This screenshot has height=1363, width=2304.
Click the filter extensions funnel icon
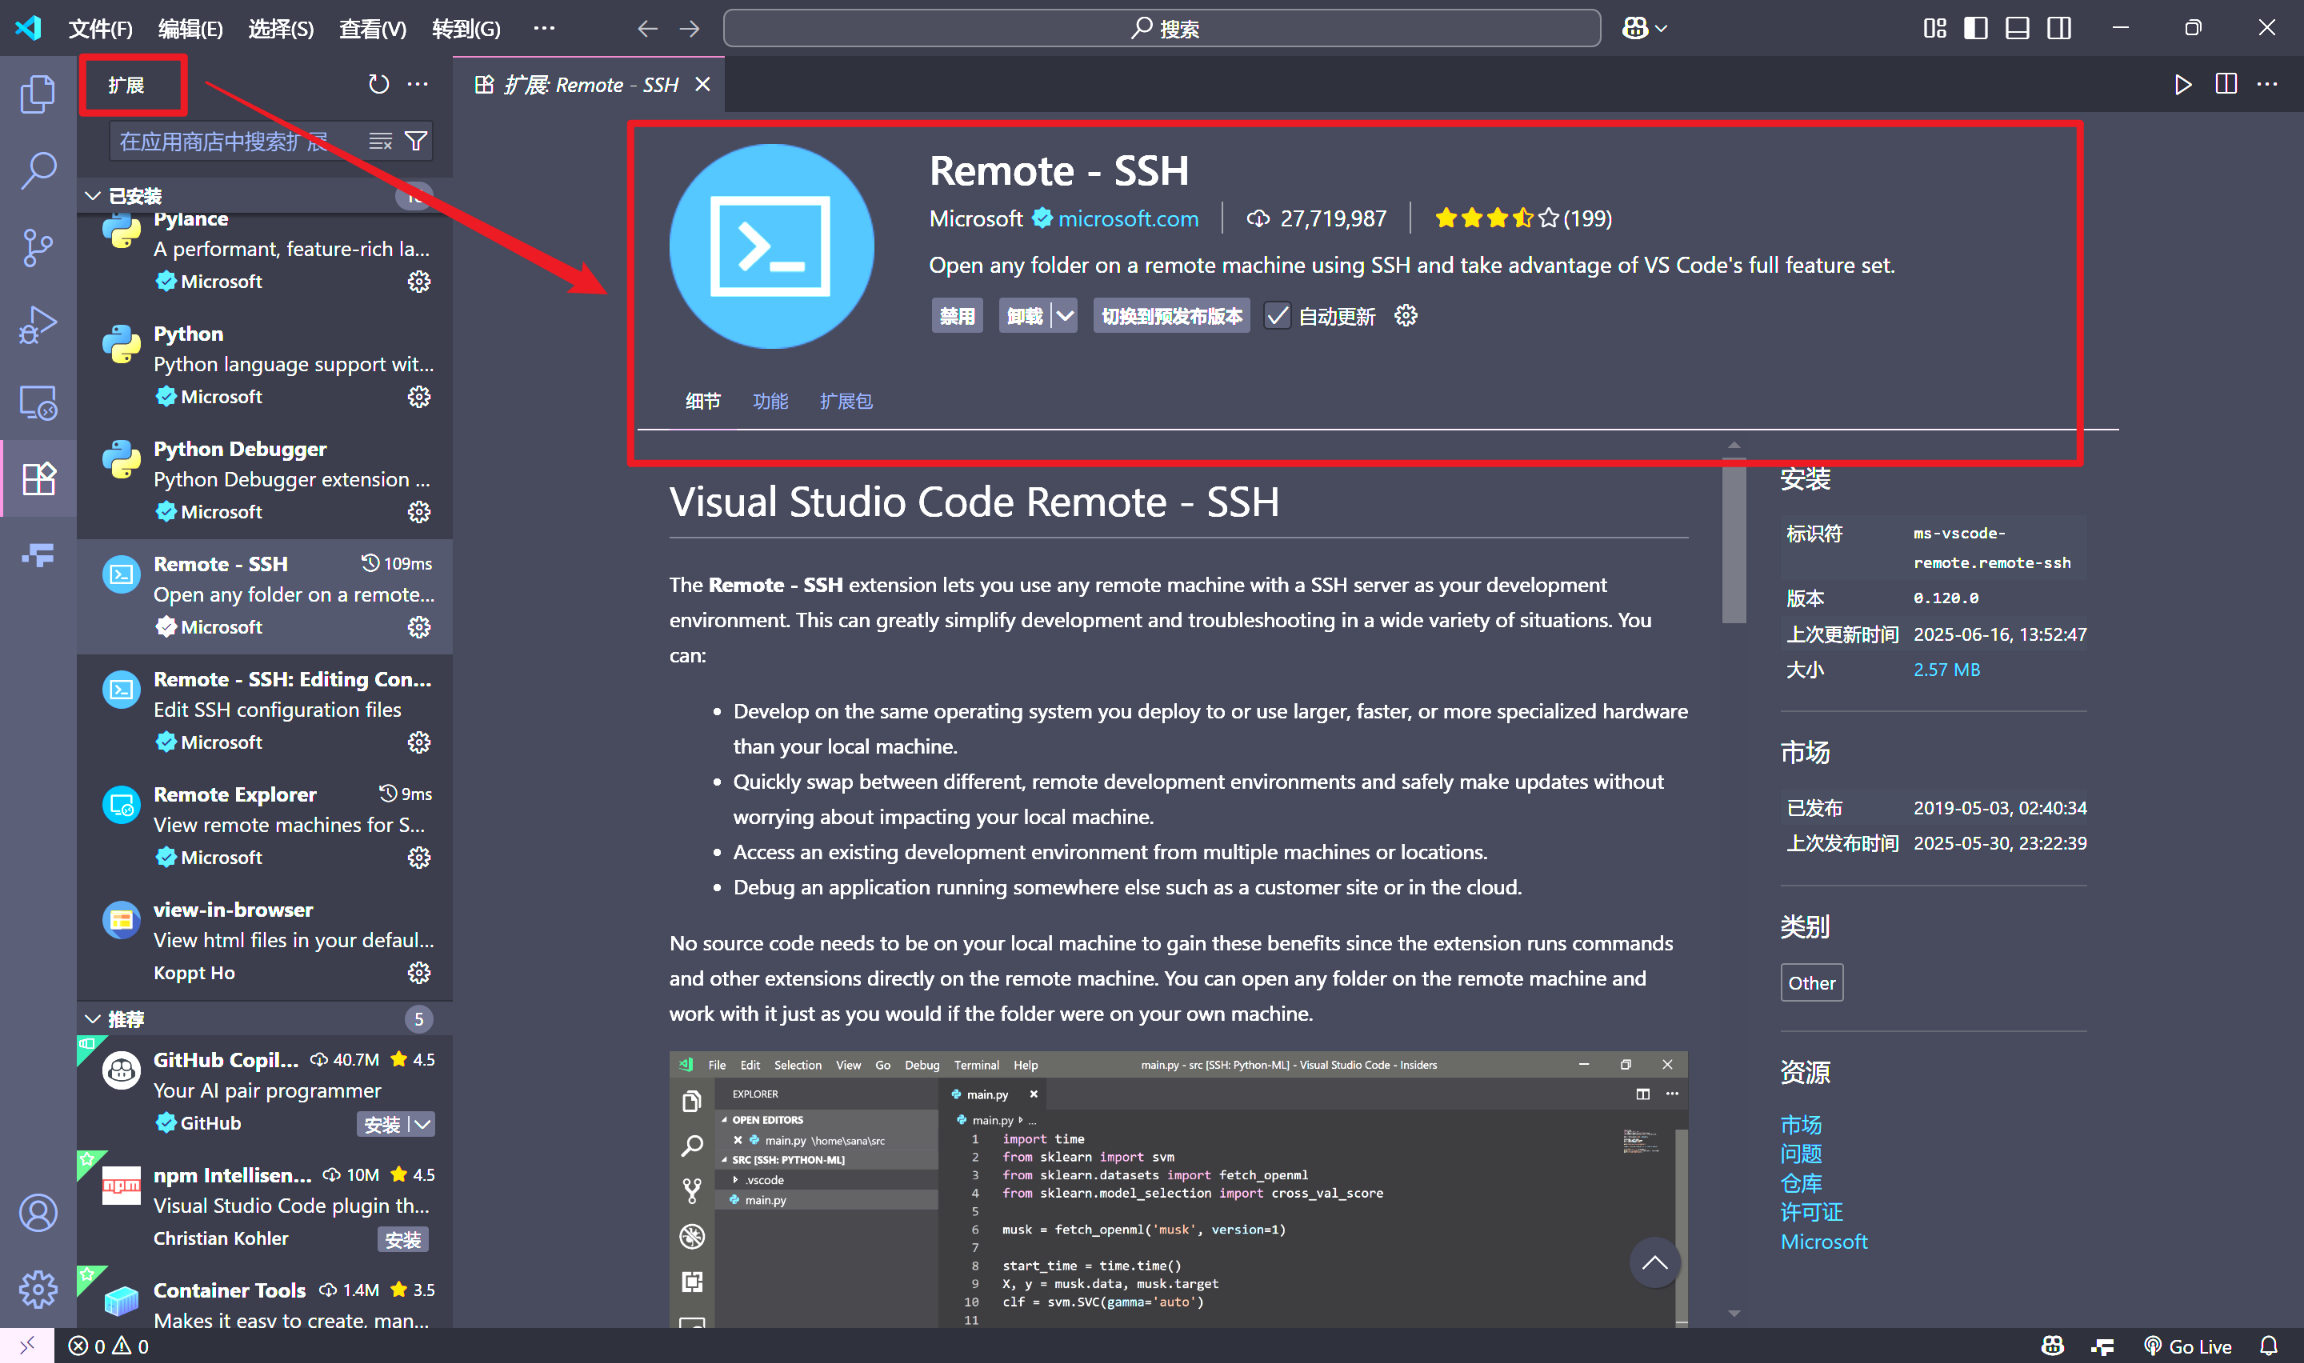(x=416, y=141)
